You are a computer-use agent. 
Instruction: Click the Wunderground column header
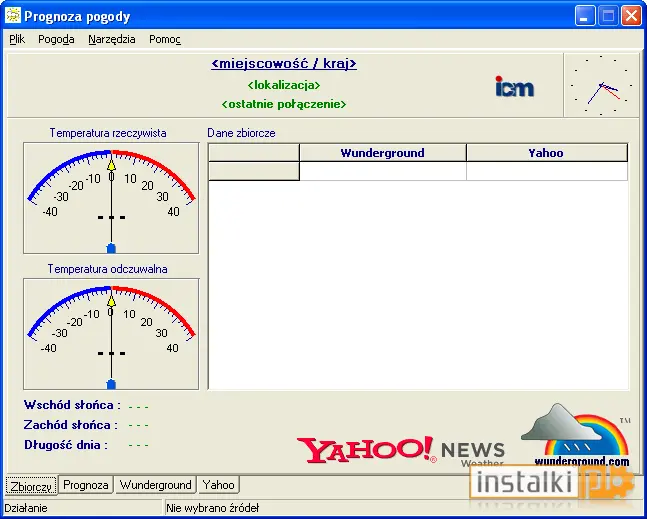(x=383, y=153)
